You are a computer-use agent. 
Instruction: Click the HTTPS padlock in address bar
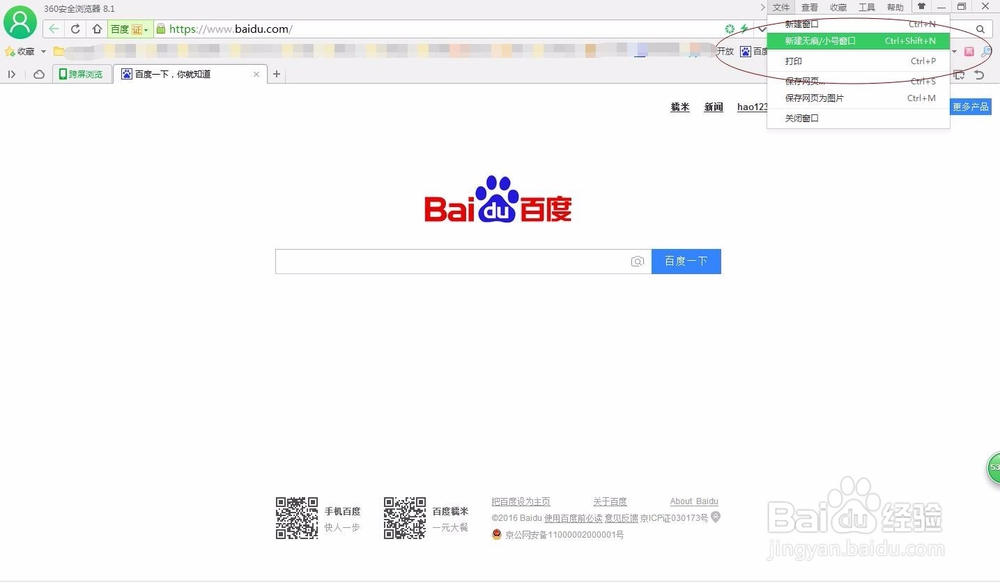tap(161, 29)
